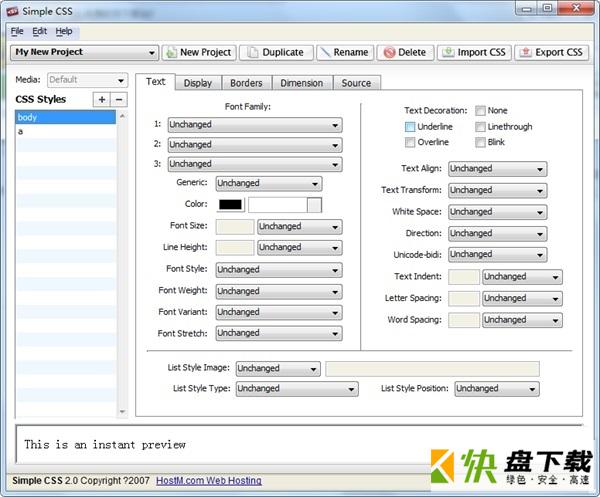Image resolution: width=600 pixels, height=497 pixels.
Task: Click the Text Indent value field
Action: pyautogui.click(x=464, y=277)
